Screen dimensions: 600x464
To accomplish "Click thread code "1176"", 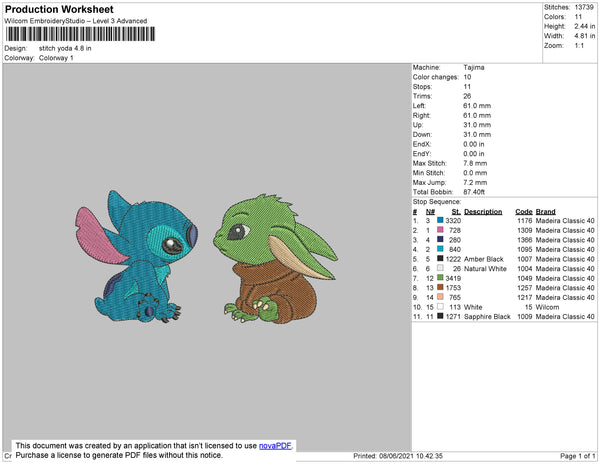I will [525, 221].
